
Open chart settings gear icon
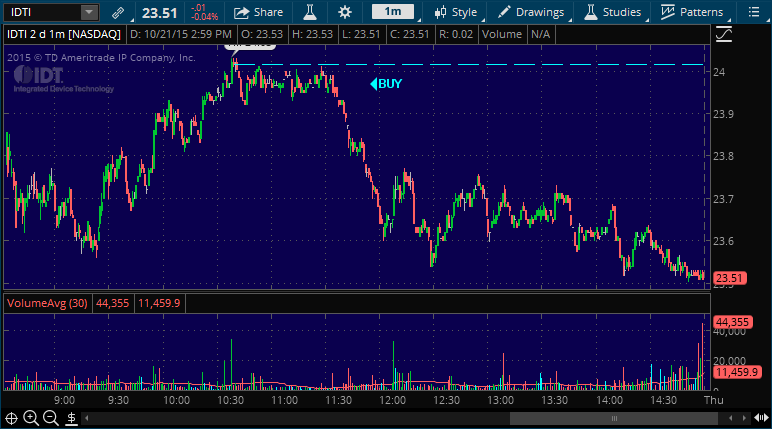pos(345,12)
